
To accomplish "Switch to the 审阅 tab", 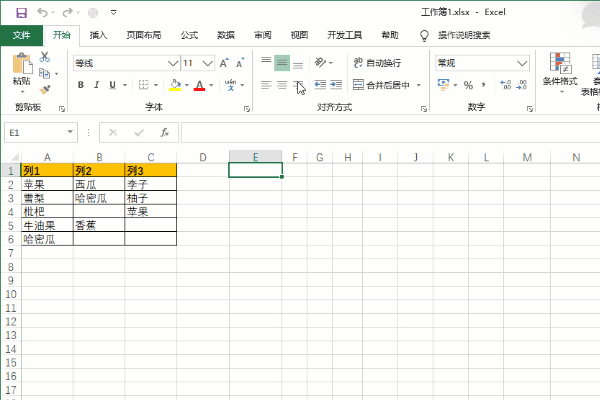I will pos(262,35).
